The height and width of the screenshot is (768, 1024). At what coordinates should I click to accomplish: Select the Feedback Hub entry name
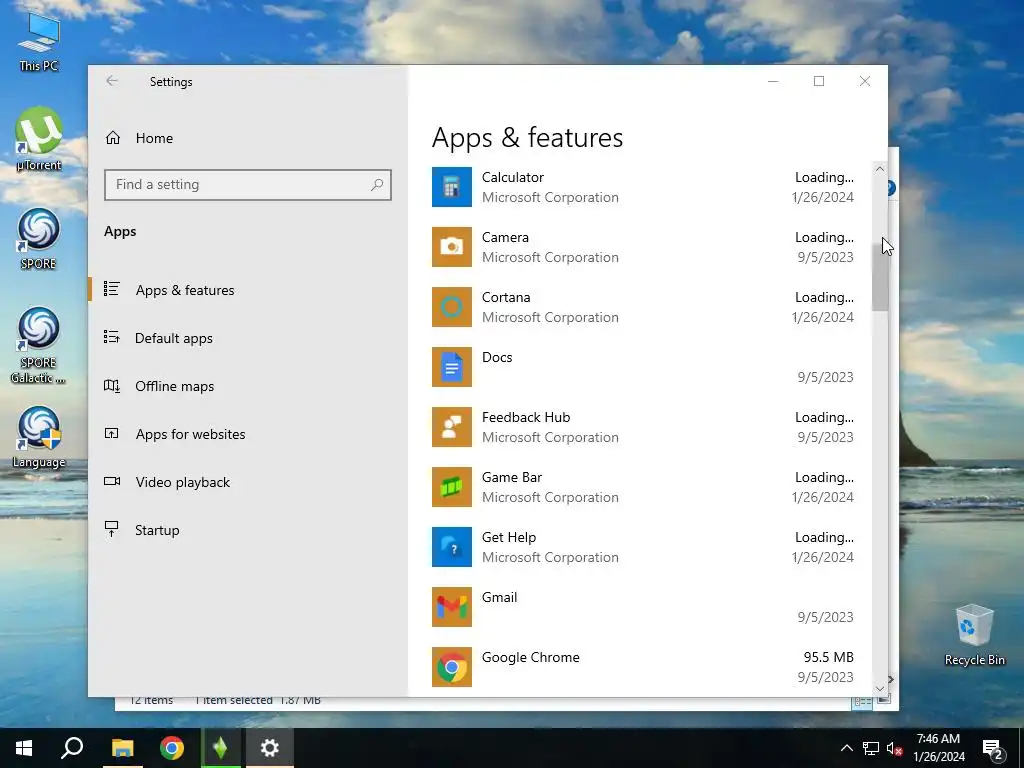pos(526,417)
